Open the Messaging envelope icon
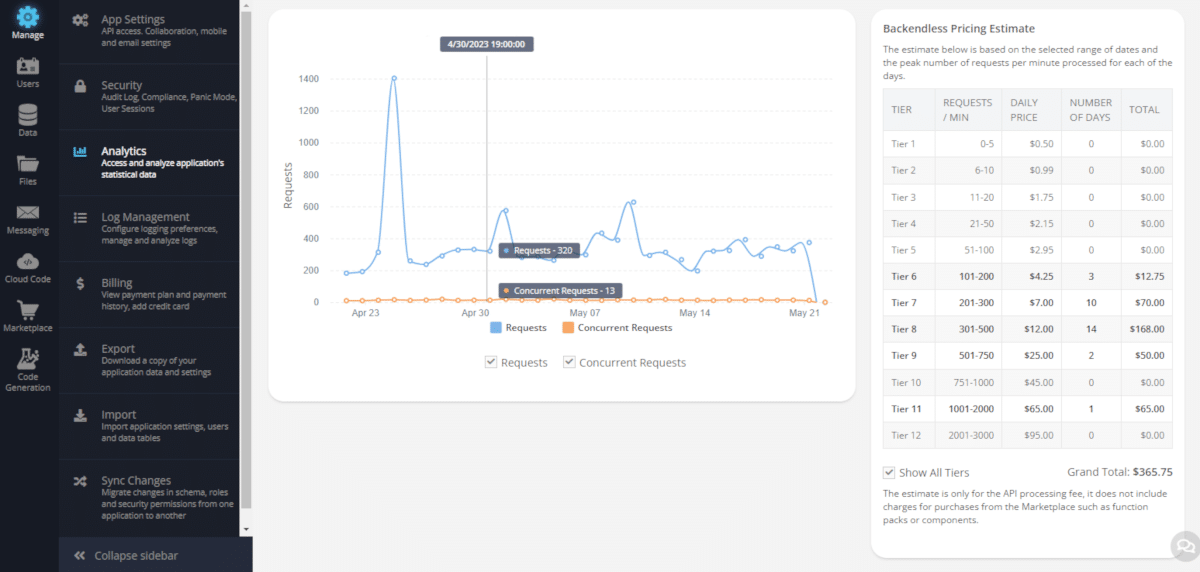This screenshot has height=572, width=1200. pos(28,212)
